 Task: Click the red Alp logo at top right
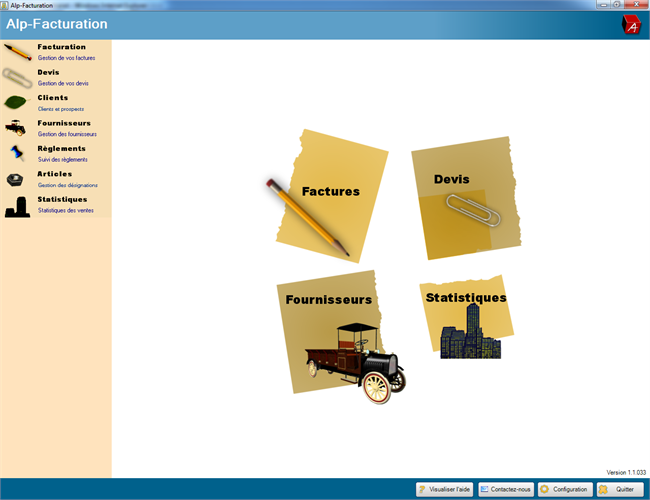(631, 25)
